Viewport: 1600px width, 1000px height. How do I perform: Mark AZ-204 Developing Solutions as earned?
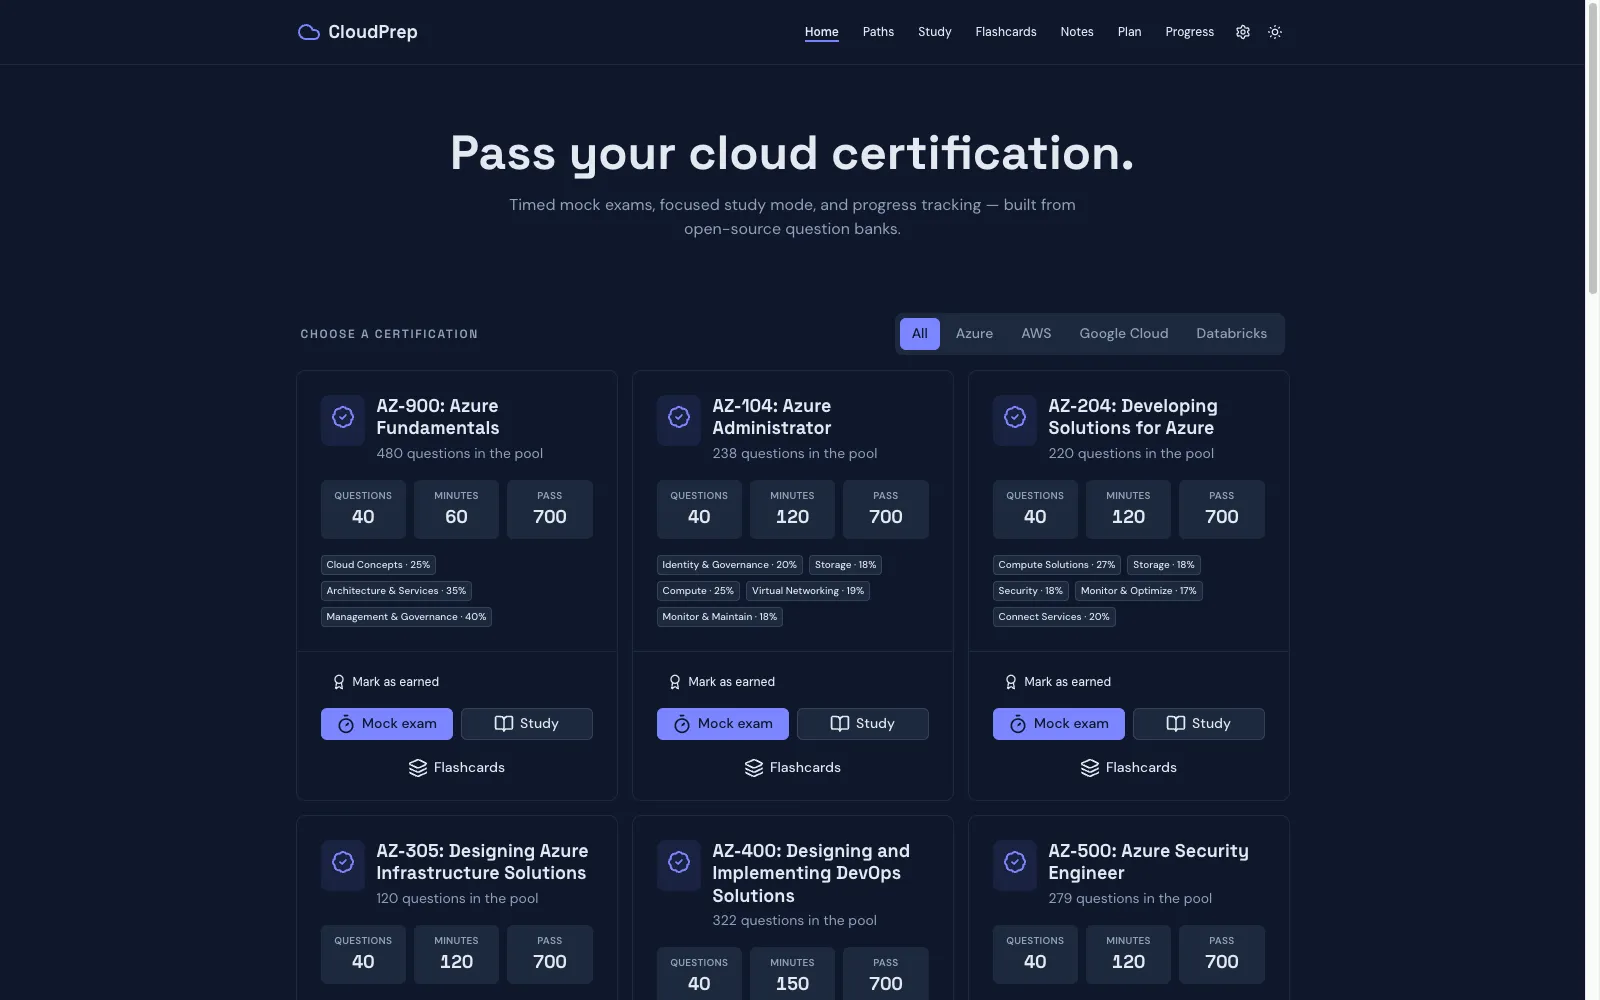[1058, 682]
